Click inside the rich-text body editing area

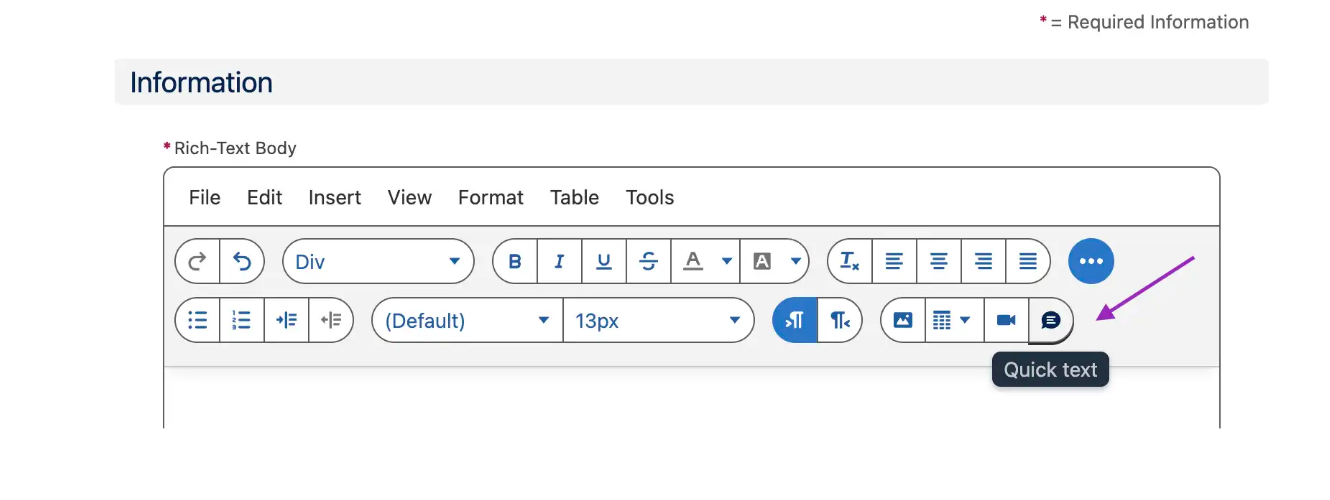tap(692, 398)
